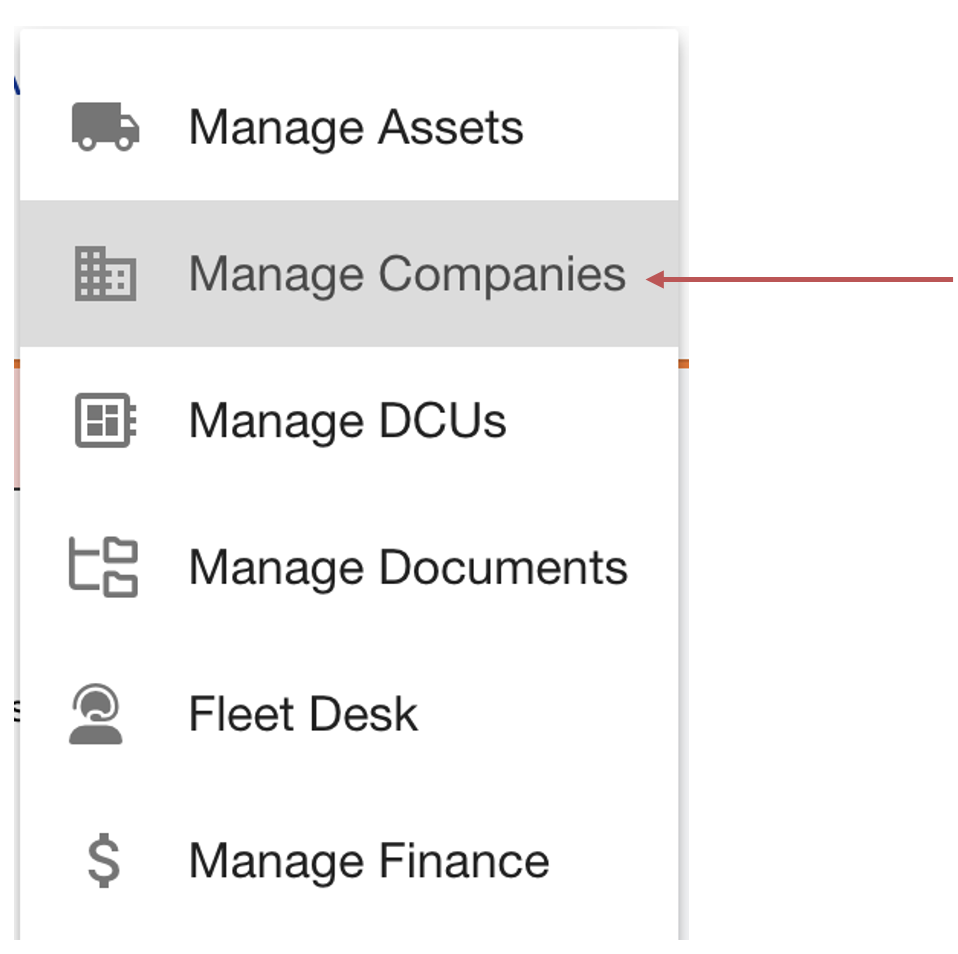Image resolution: width=958 pixels, height=954 pixels.
Task: Click the word Assets in the menu
Action: point(450,128)
